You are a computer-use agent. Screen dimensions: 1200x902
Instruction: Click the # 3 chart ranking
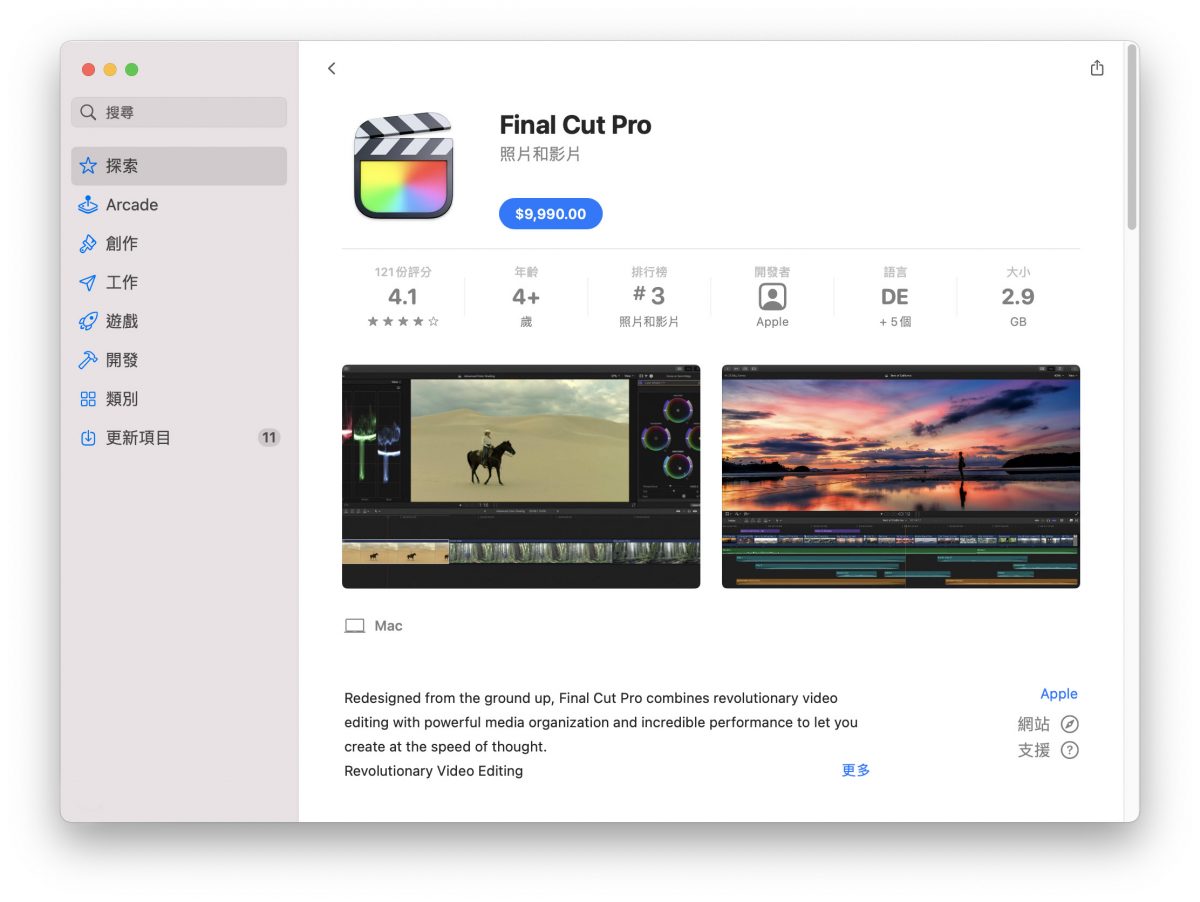(x=649, y=296)
